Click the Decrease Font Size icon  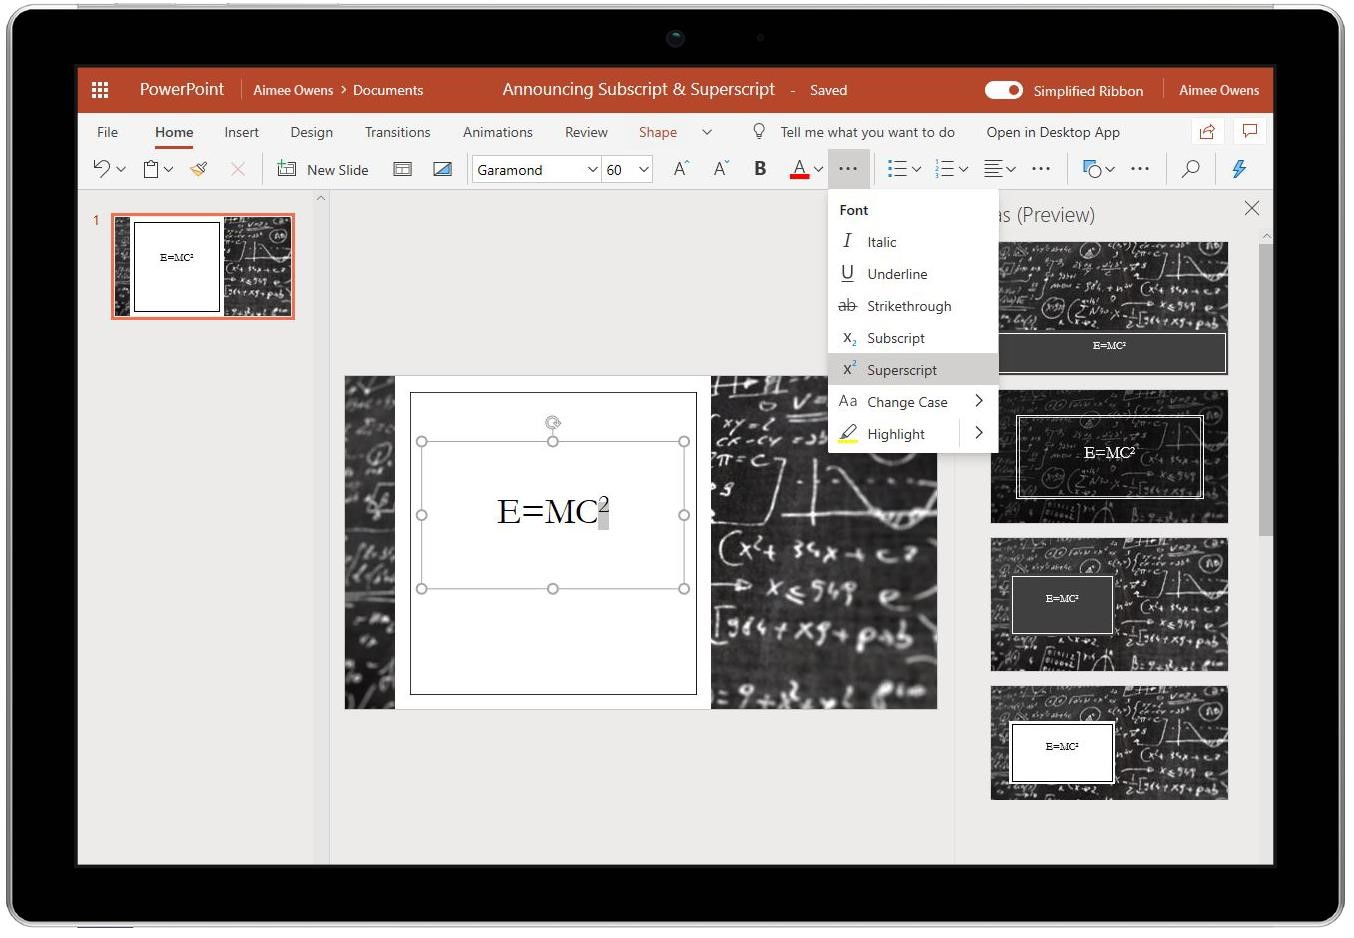tap(720, 169)
